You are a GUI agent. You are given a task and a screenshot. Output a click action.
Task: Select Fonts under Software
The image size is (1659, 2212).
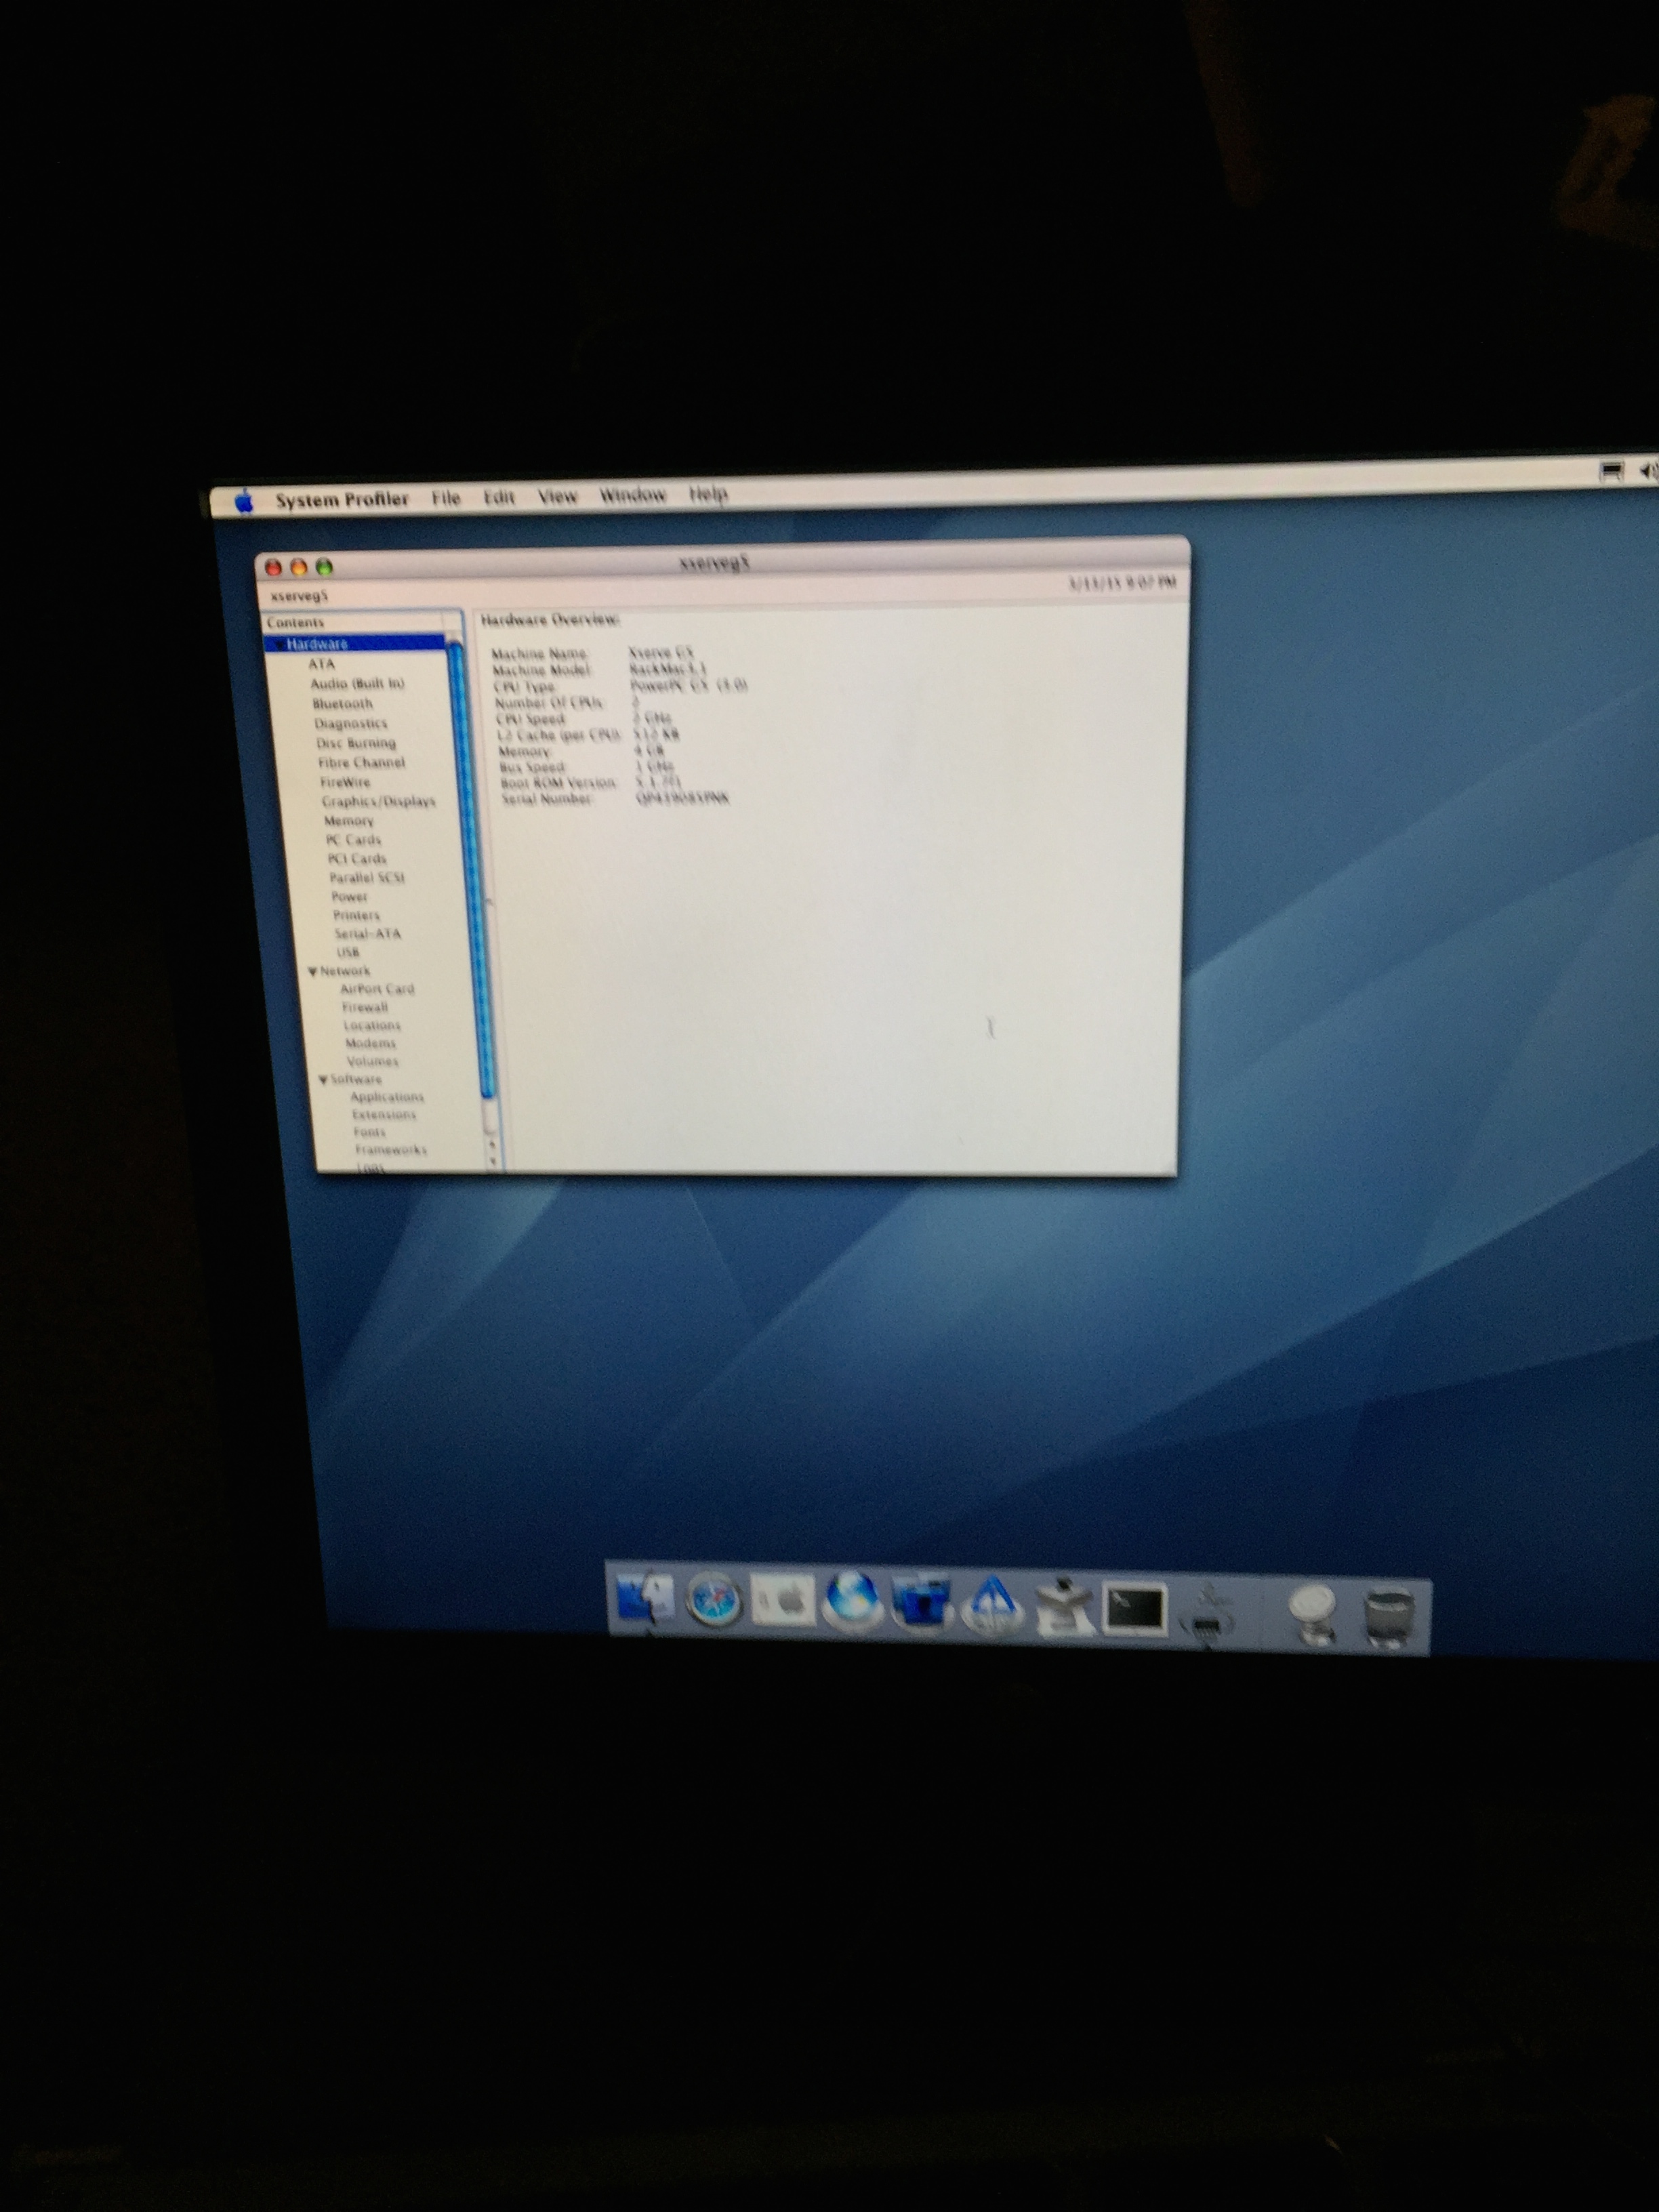coord(369,1132)
